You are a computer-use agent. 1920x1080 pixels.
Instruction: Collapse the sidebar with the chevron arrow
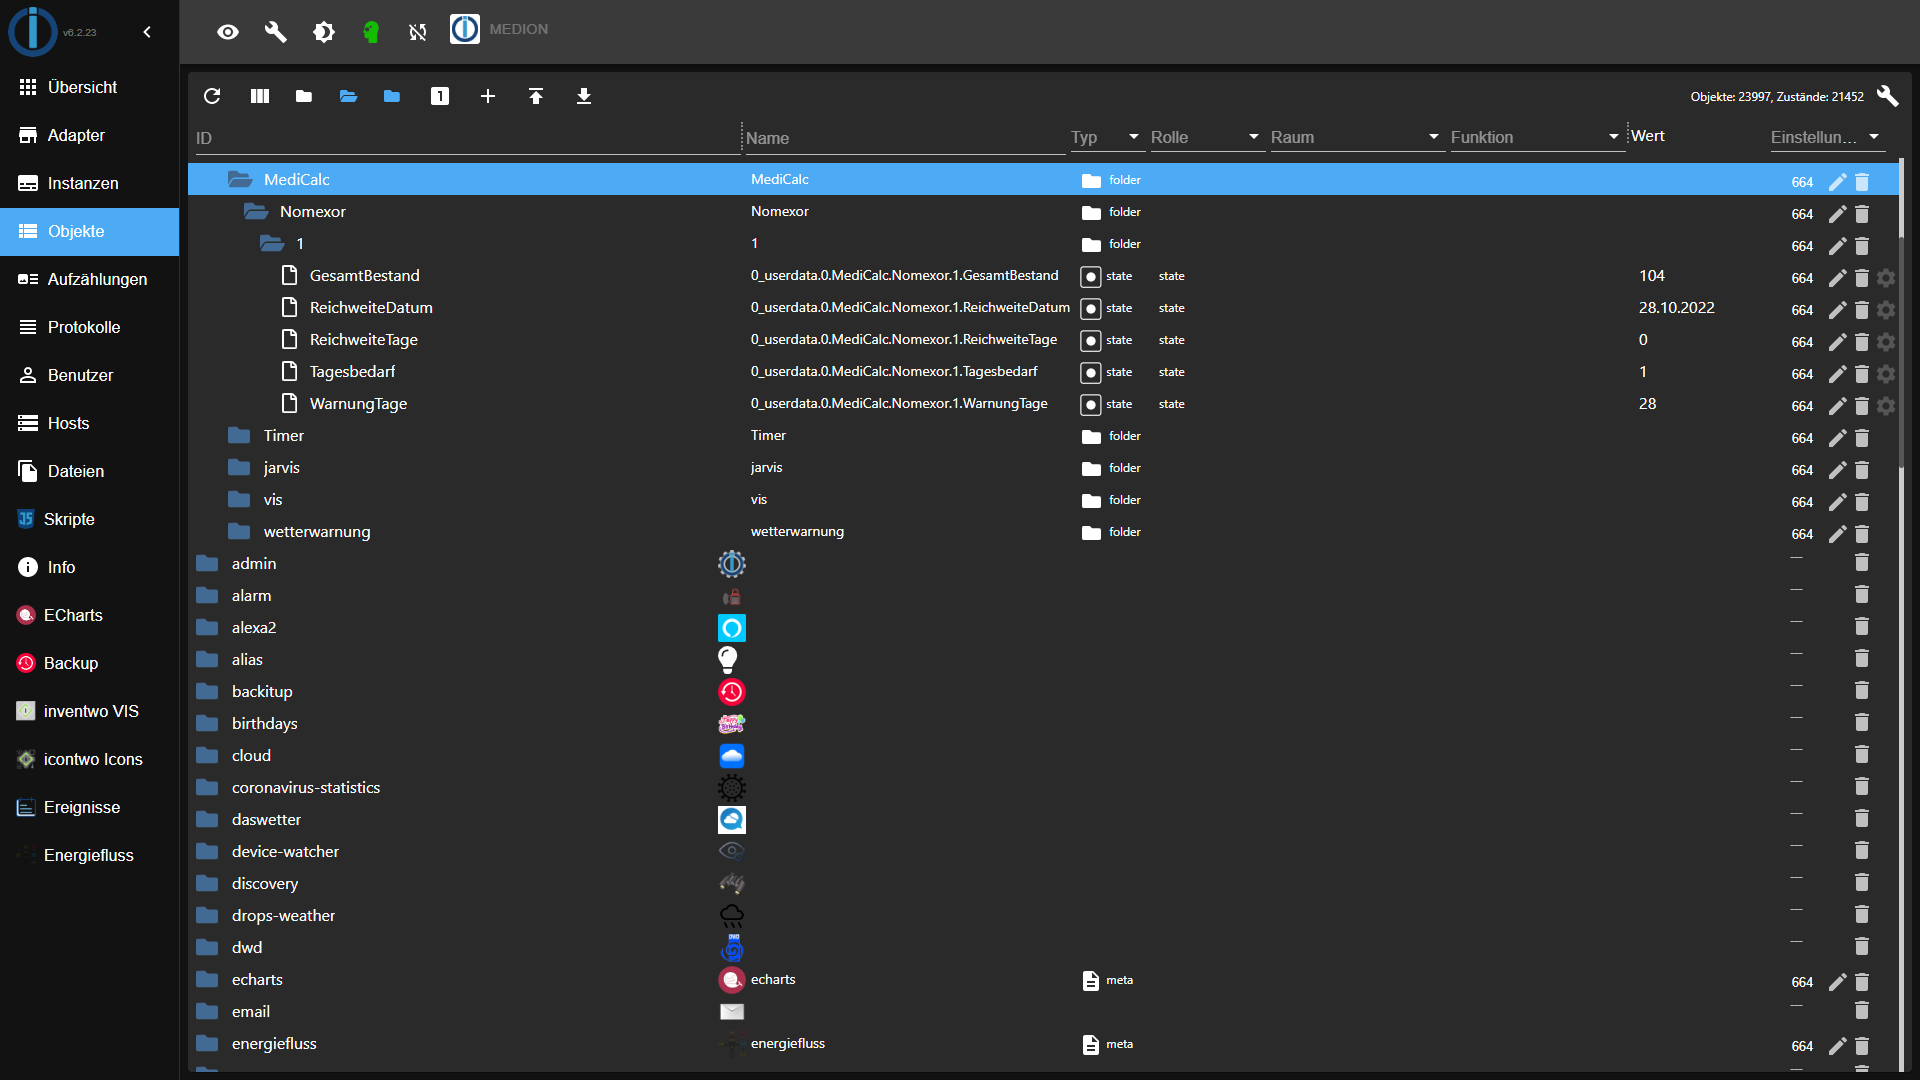pos(147,32)
